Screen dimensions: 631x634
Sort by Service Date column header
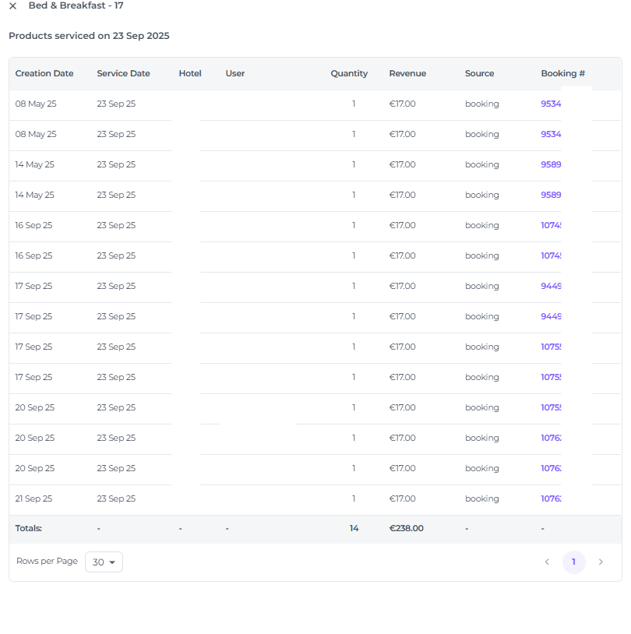(123, 74)
